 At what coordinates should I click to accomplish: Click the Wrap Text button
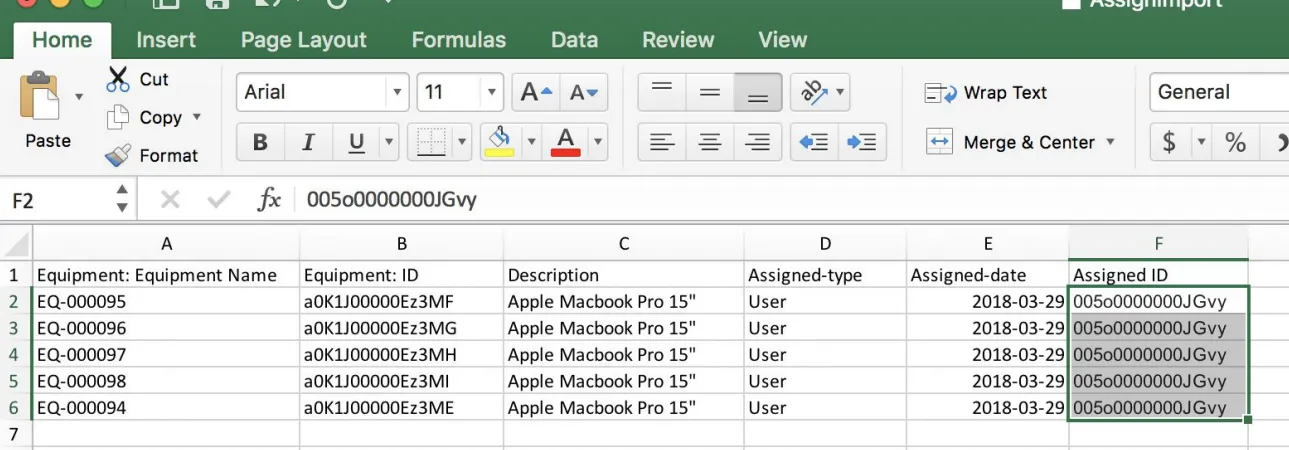pos(986,93)
